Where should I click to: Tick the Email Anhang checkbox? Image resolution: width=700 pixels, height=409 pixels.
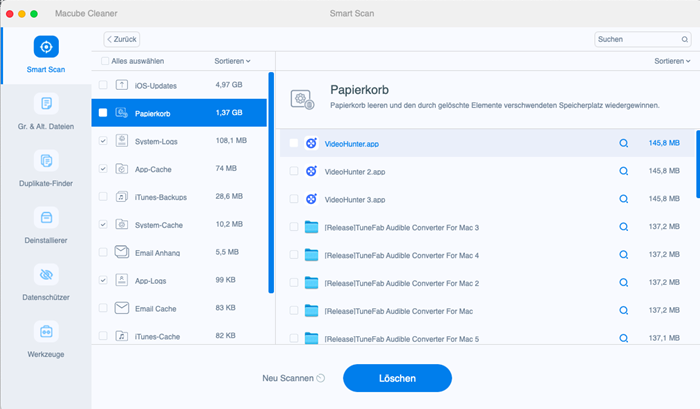click(103, 252)
